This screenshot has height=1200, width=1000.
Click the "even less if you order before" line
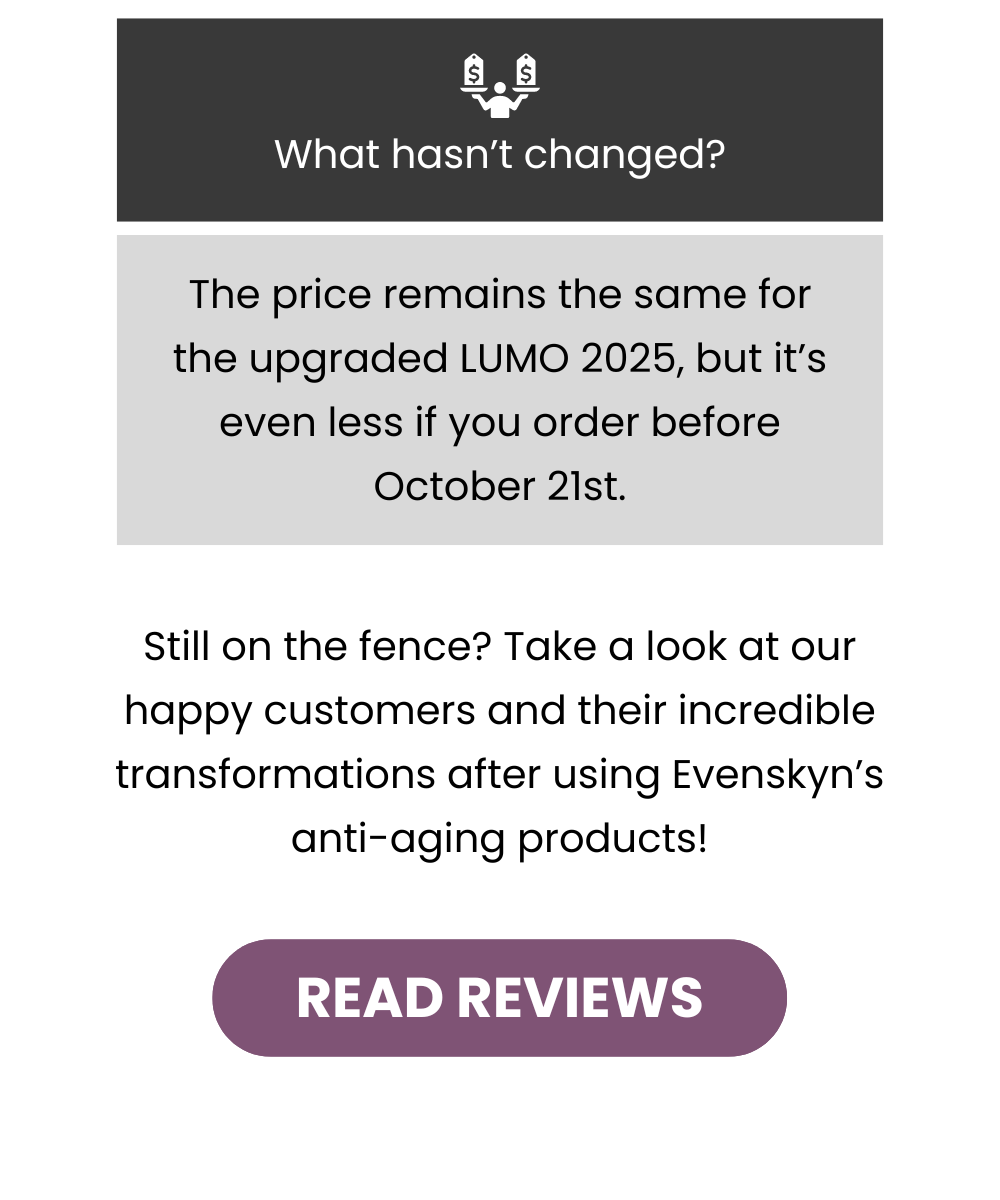(x=500, y=422)
